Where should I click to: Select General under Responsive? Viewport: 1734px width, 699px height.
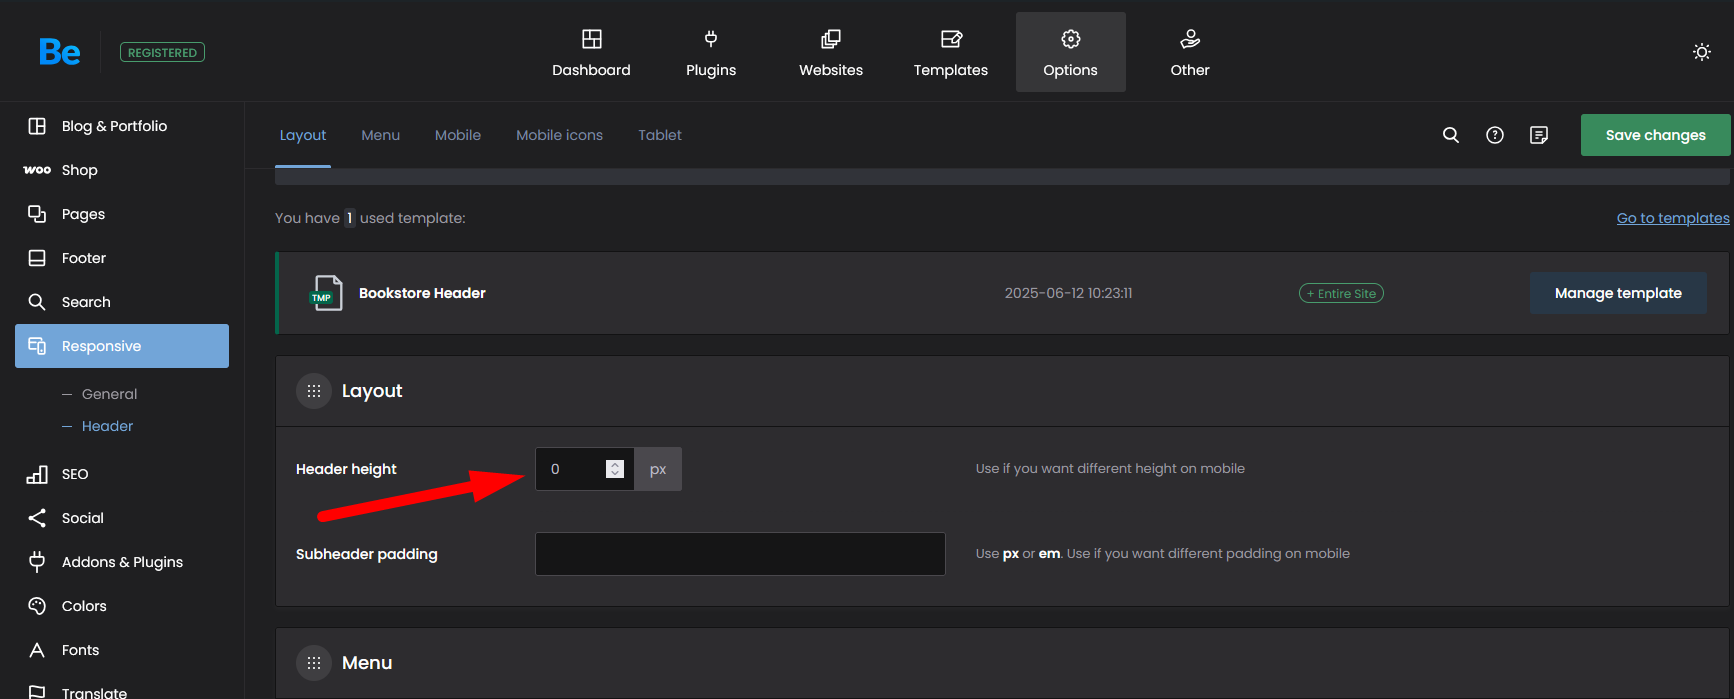click(109, 394)
